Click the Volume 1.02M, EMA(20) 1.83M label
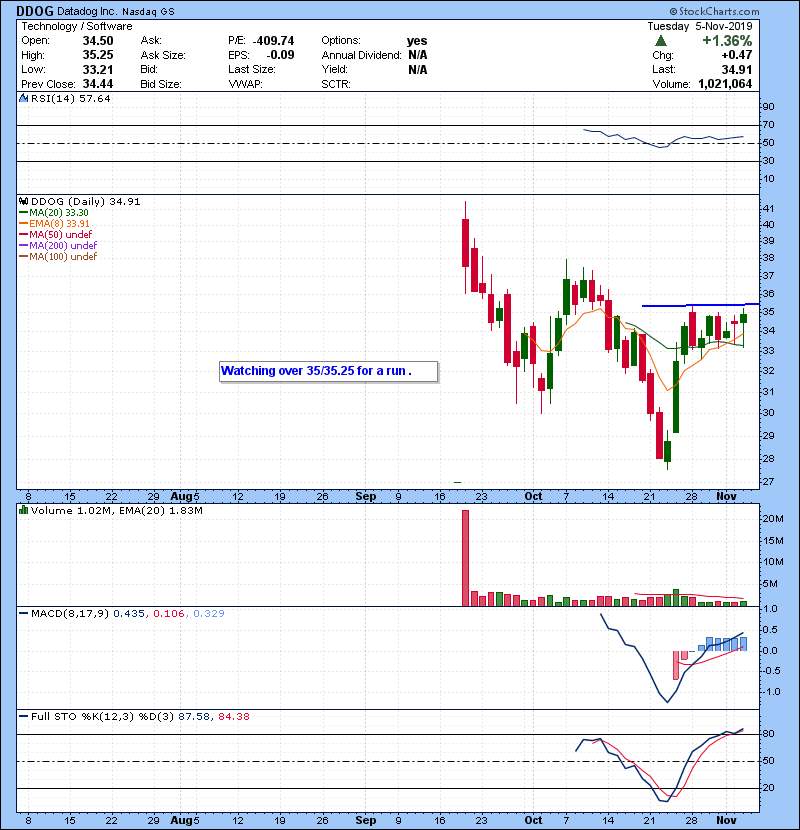 coord(116,511)
